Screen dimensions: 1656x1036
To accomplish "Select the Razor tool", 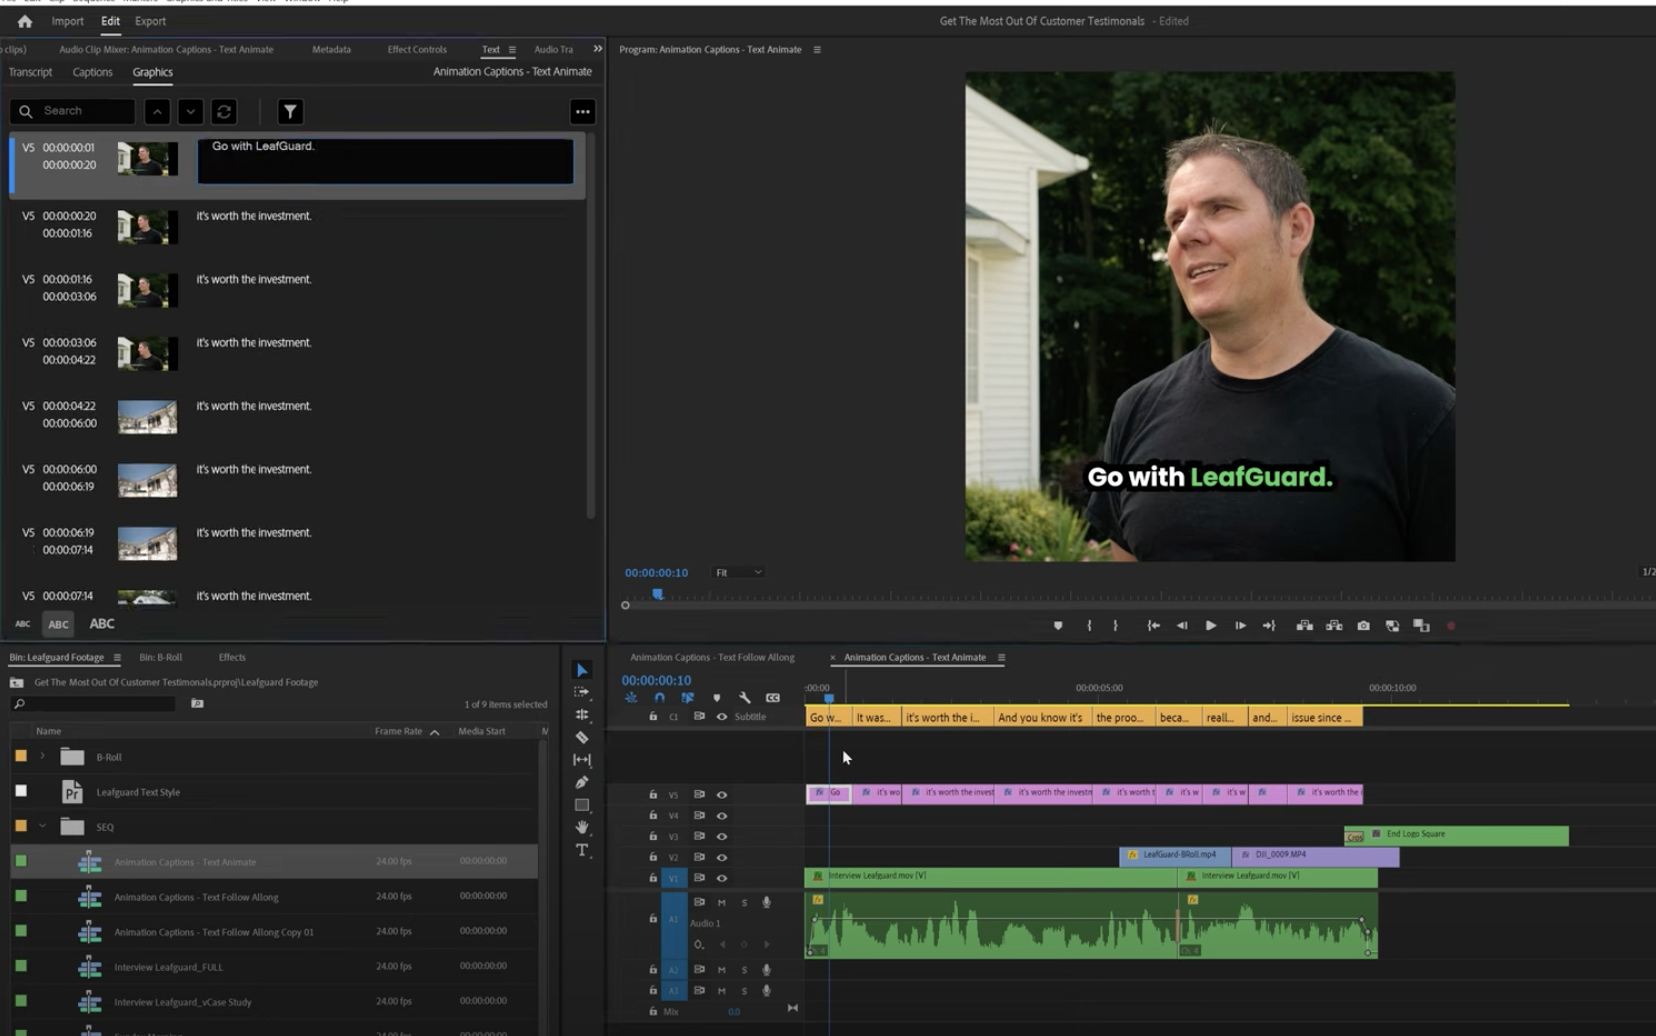I will pyautogui.click(x=582, y=737).
